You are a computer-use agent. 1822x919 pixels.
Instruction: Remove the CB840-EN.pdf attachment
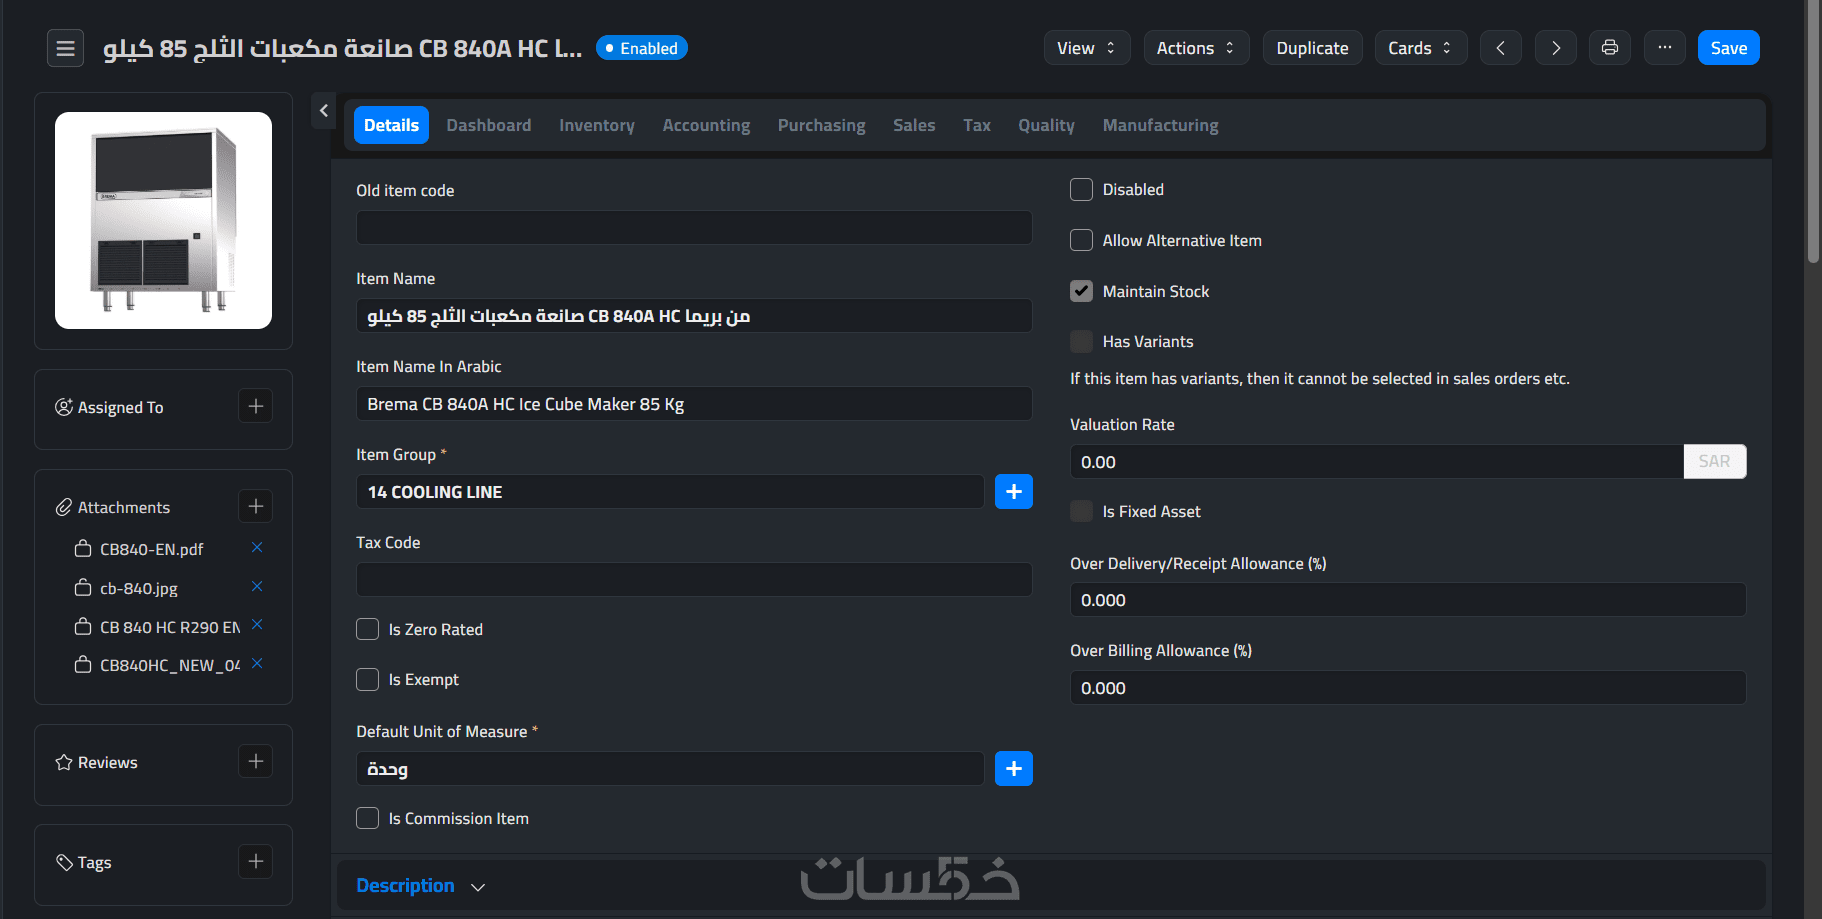[x=257, y=547]
